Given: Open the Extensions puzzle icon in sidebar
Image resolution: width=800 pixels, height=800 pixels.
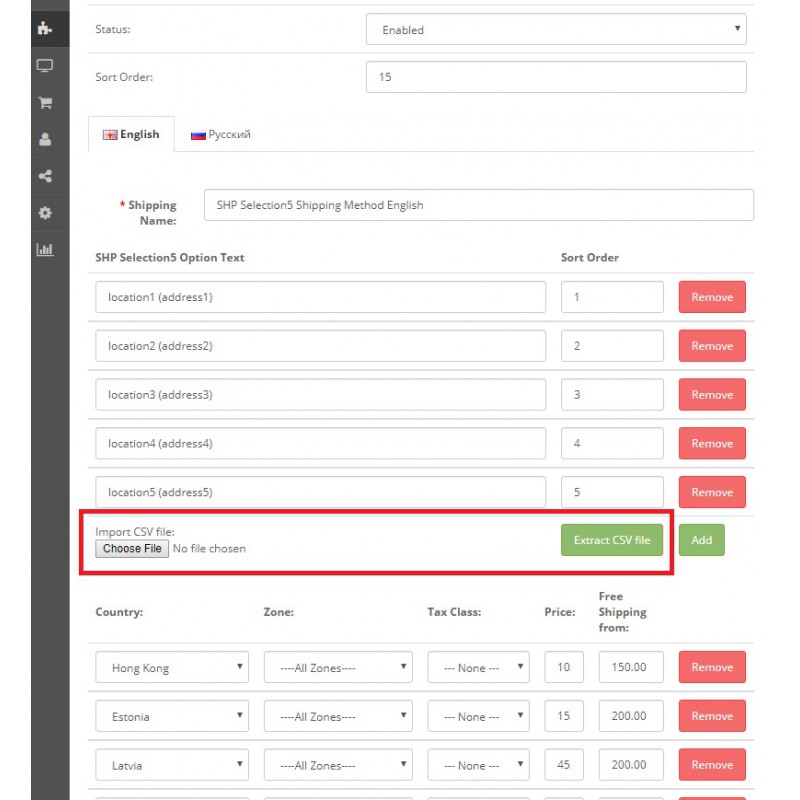Looking at the screenshot, I should pyautogui.click(x=45, y=28).
